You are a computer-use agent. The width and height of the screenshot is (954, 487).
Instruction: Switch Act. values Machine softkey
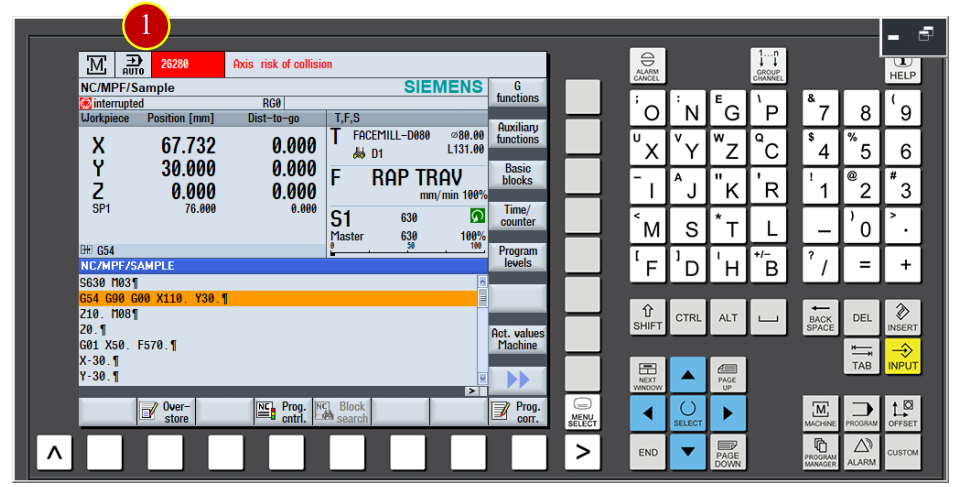point(517,339)
